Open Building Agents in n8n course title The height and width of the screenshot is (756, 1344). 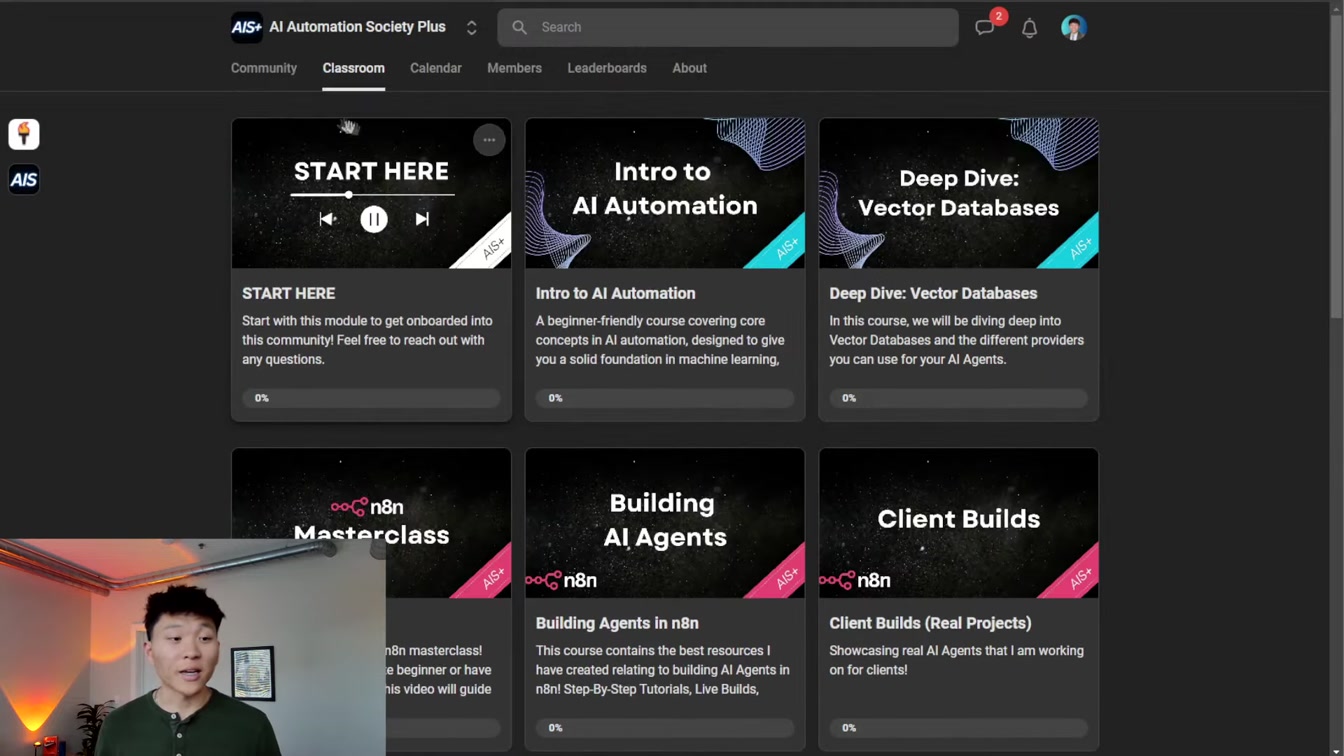617,623
